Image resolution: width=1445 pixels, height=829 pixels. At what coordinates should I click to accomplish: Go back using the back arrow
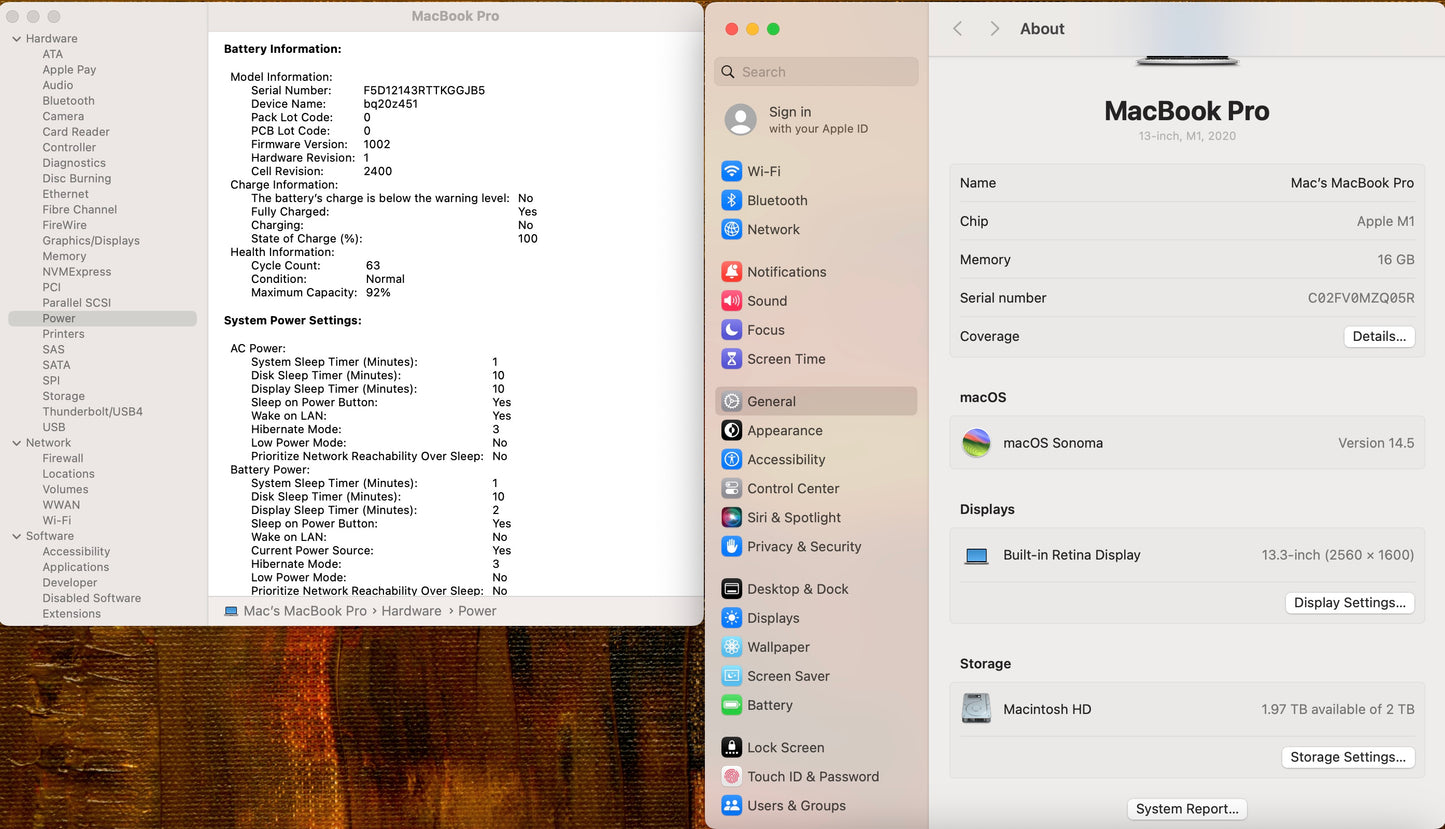(957, 29)
